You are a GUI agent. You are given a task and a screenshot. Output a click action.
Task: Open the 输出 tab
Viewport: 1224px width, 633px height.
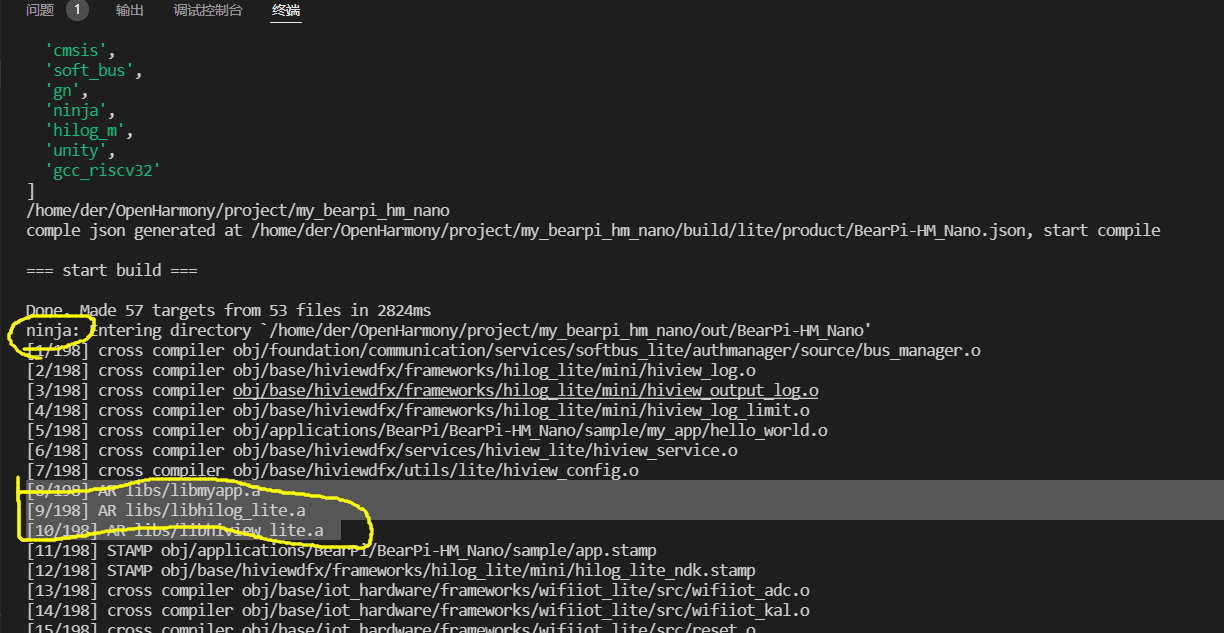point(130,11)
